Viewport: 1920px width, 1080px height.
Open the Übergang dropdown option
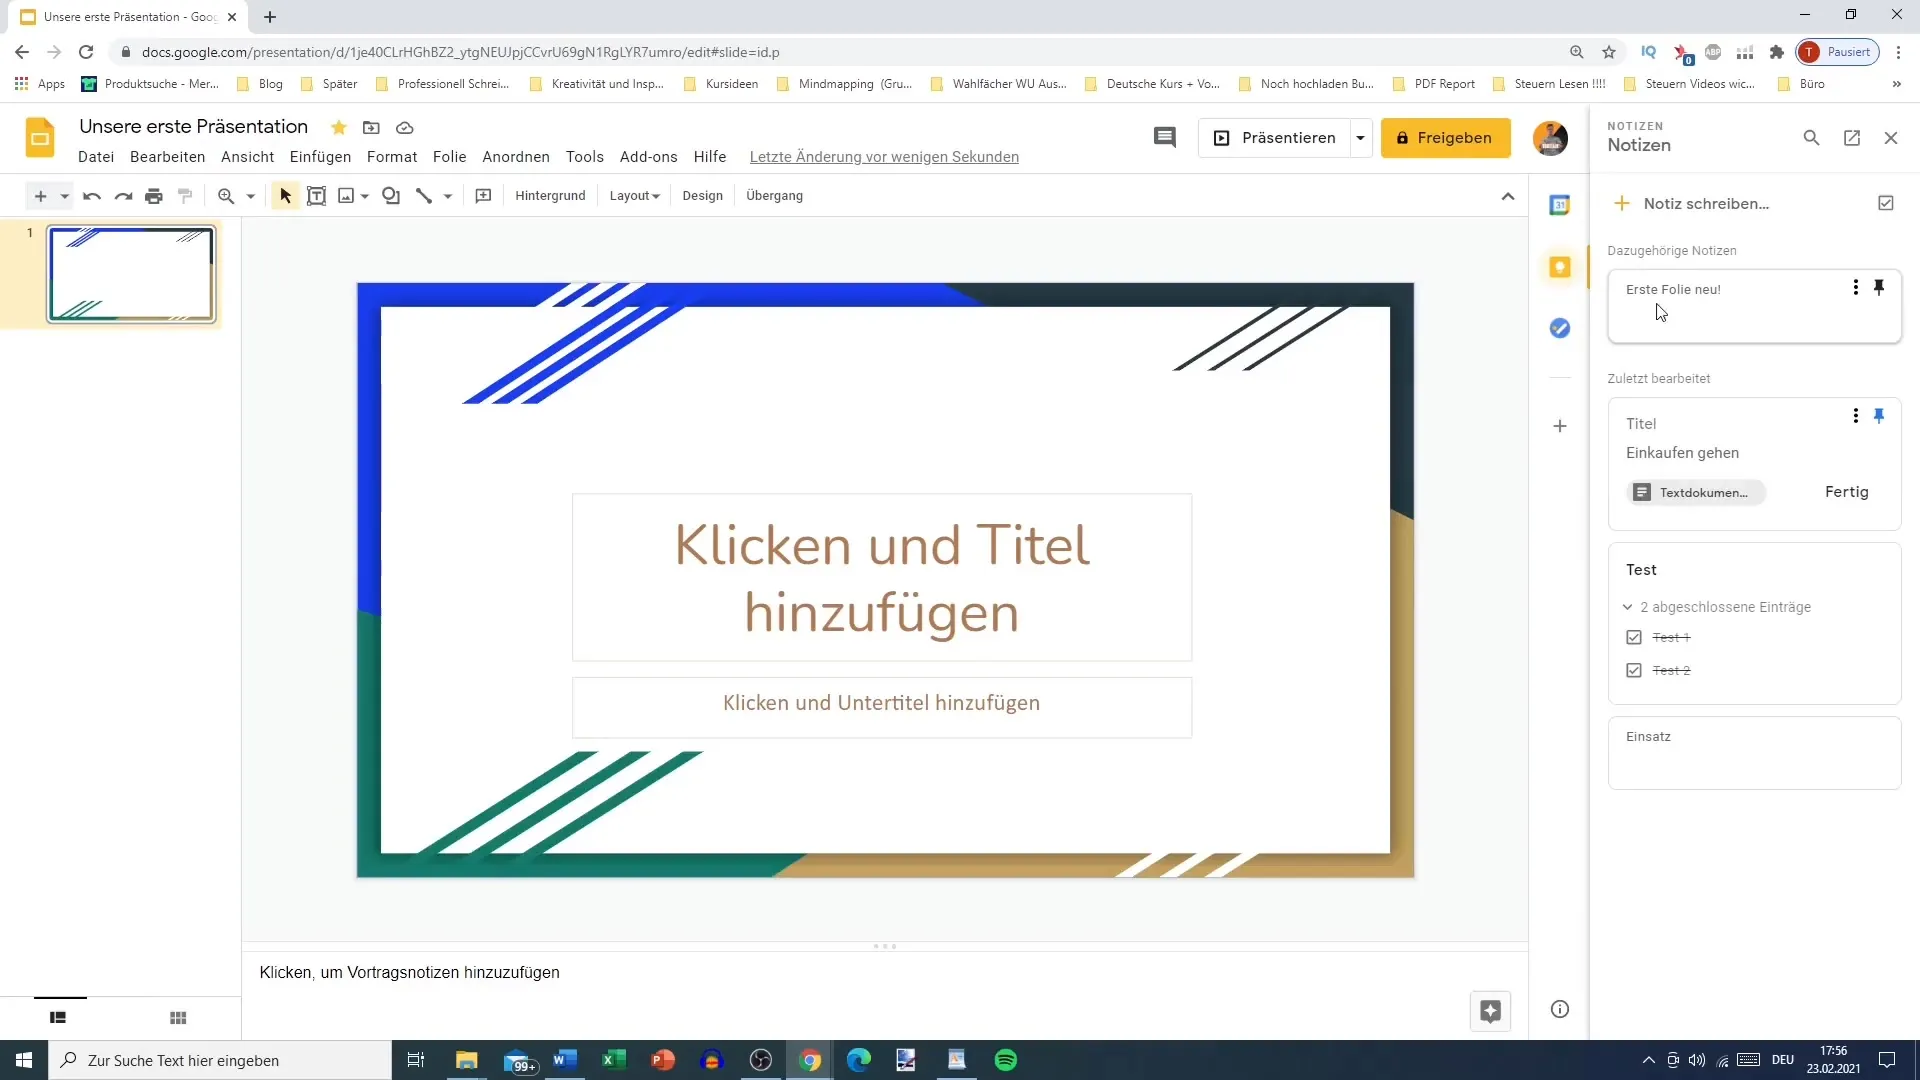[x=774, y=195]
